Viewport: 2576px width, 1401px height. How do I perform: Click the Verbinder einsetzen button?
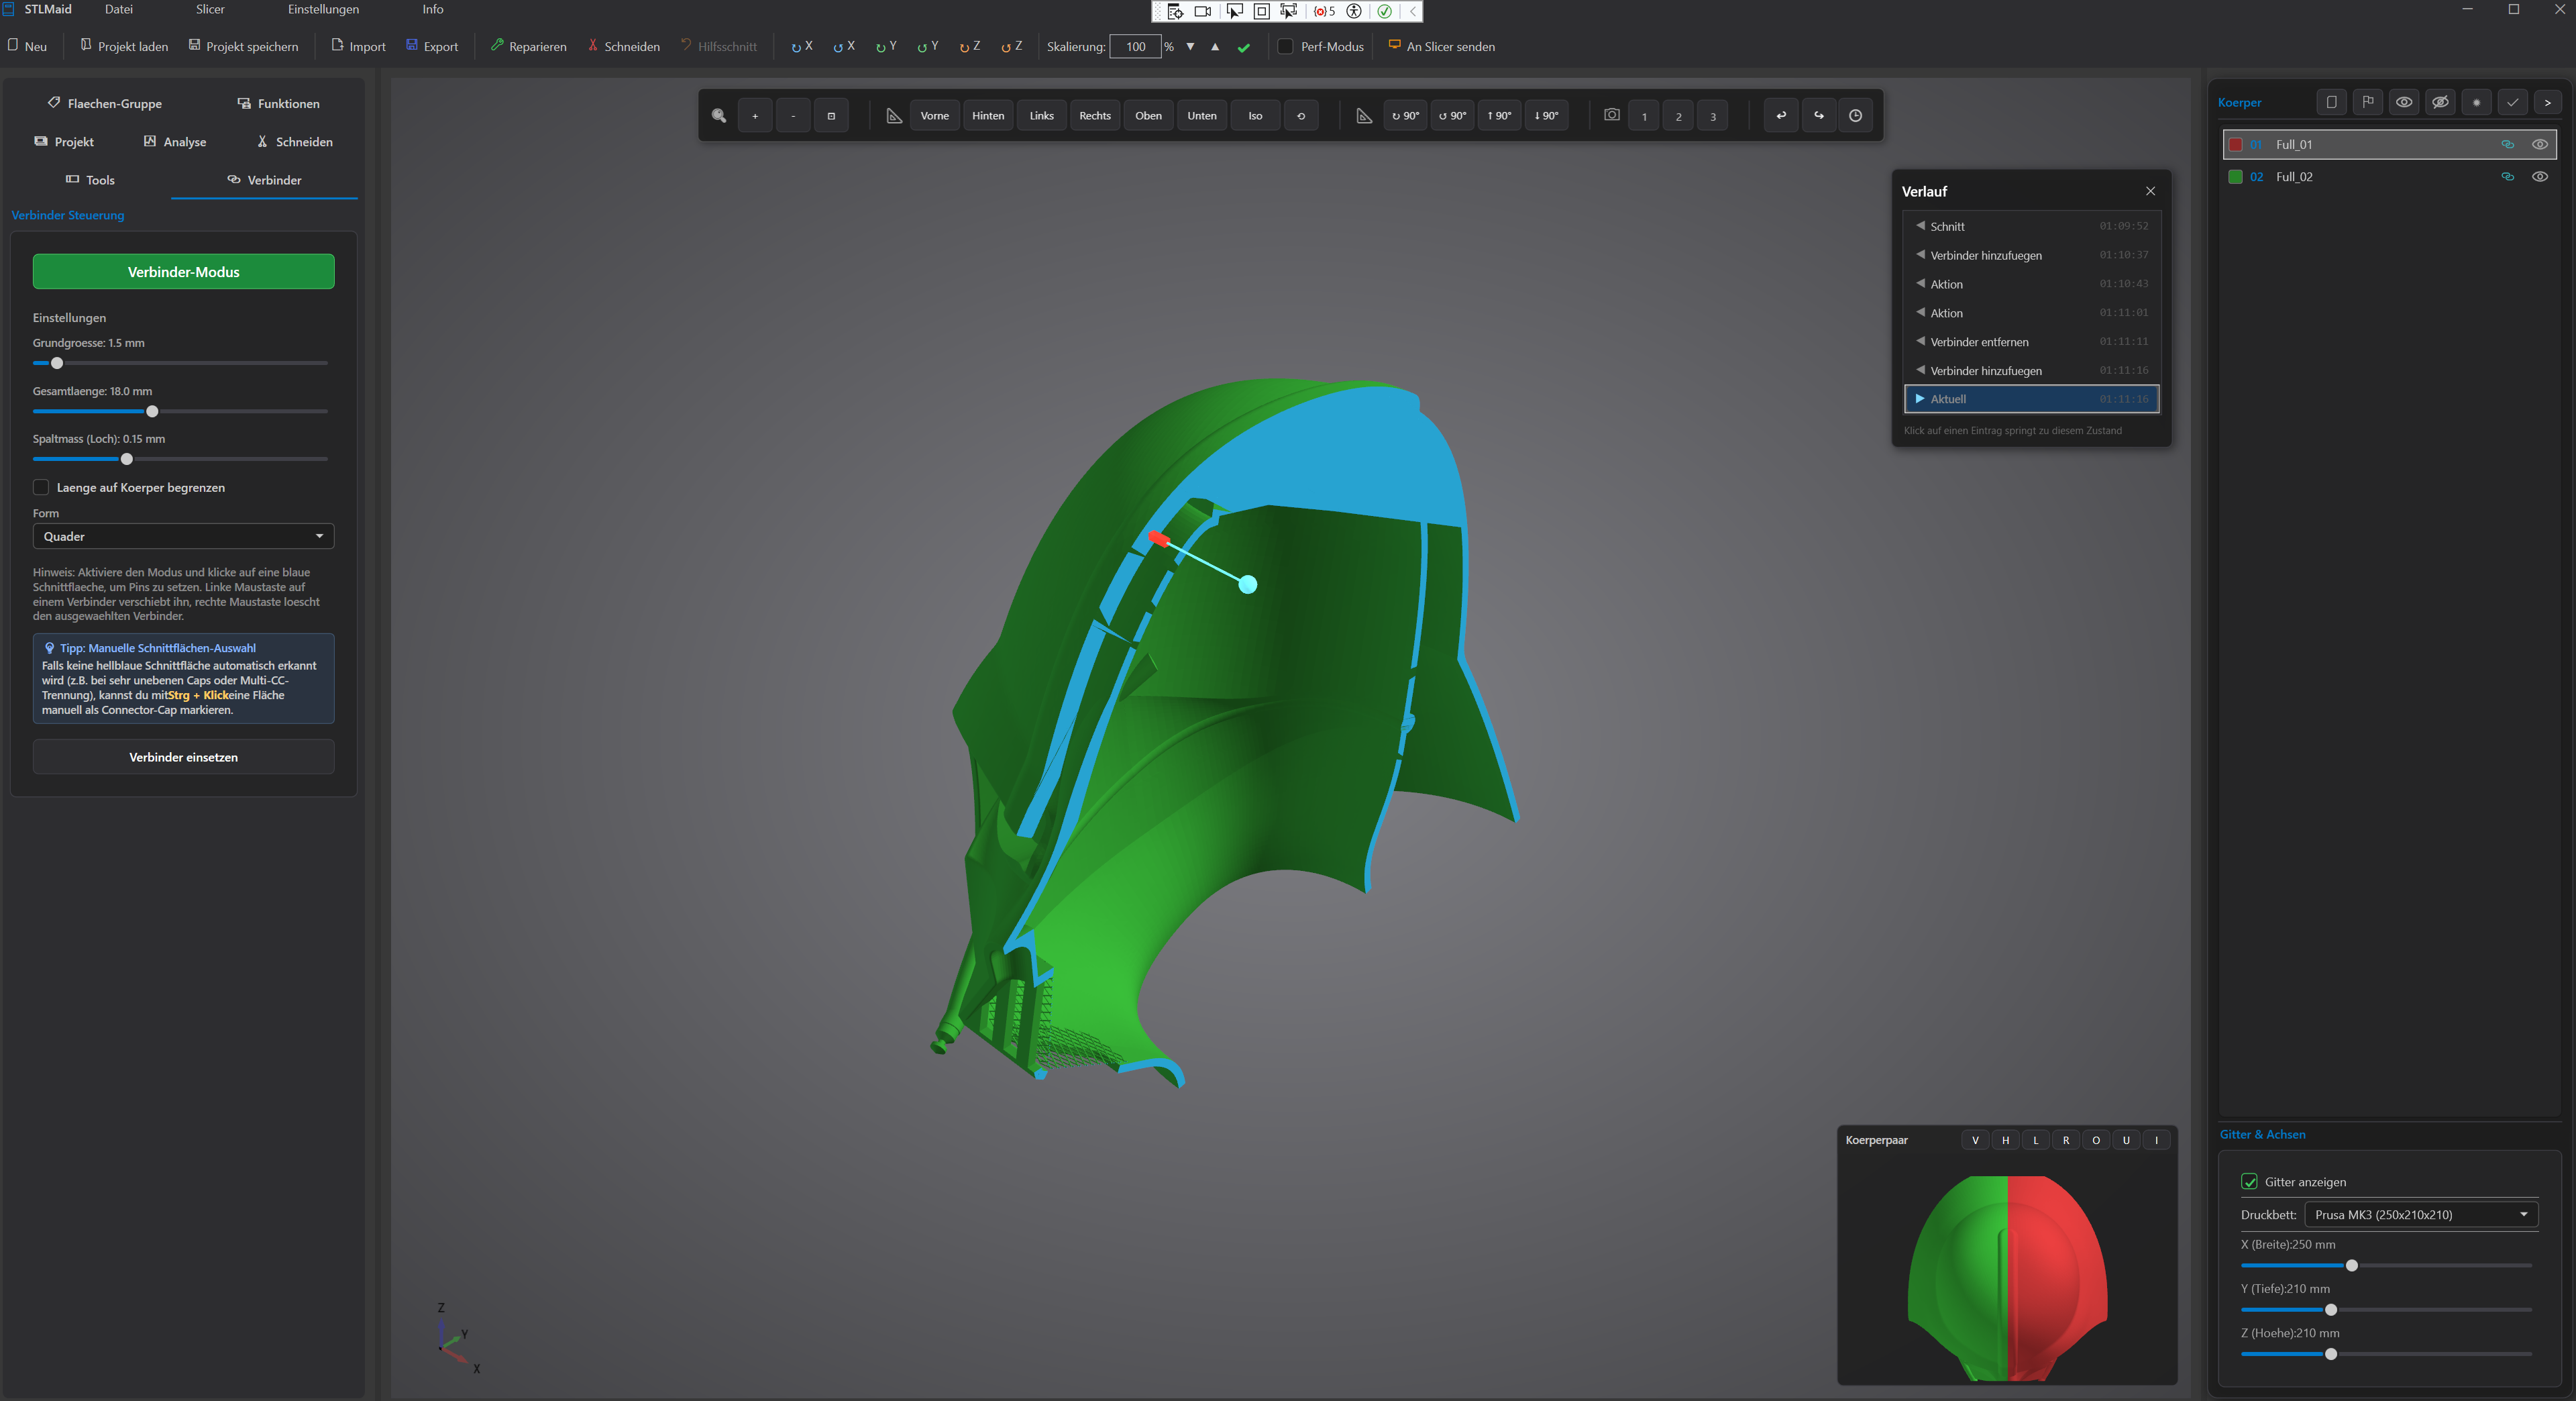pyautogui.click(x=184, y=757)
